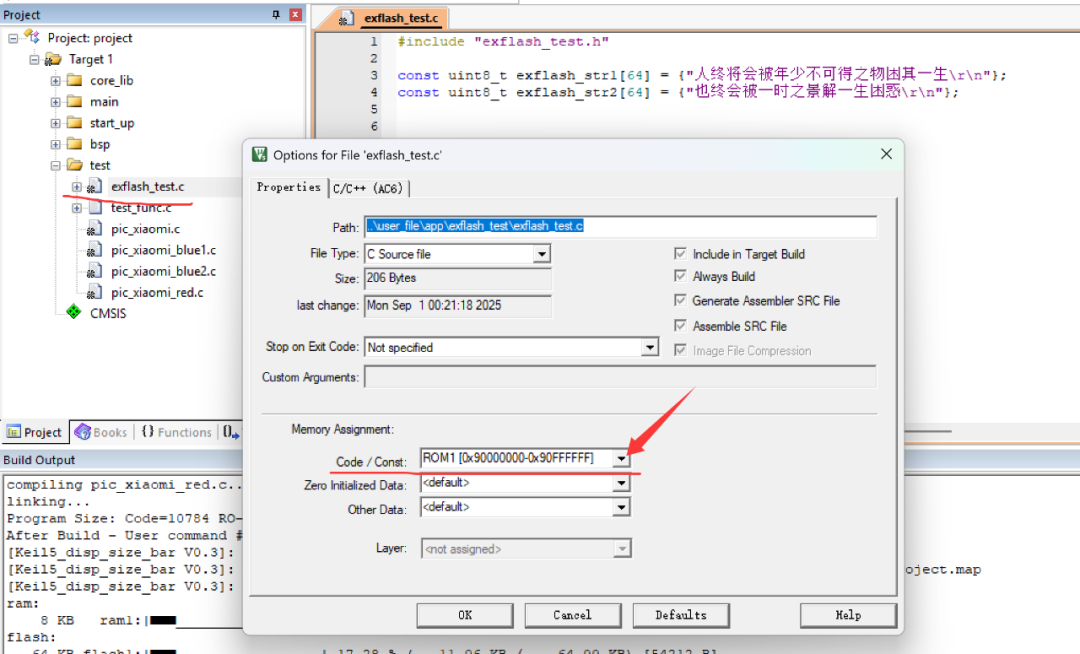Click the core_lib folder icon
This screenshot has width=1080, height=654.
tap(74, 81)
